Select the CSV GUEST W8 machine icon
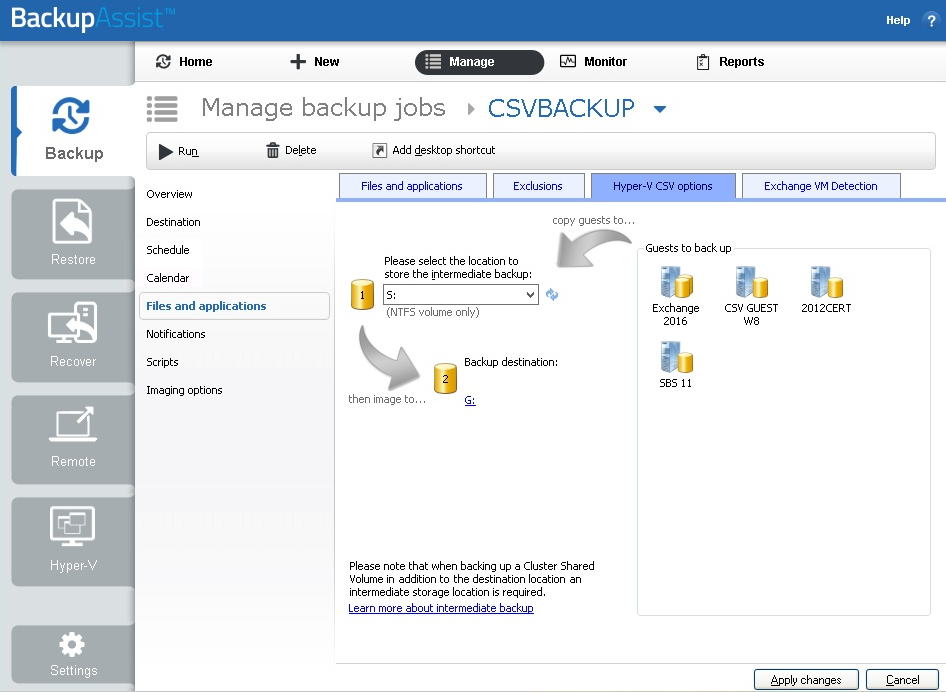946x692 pixels. pyautogui.click(x=751, y=282)
